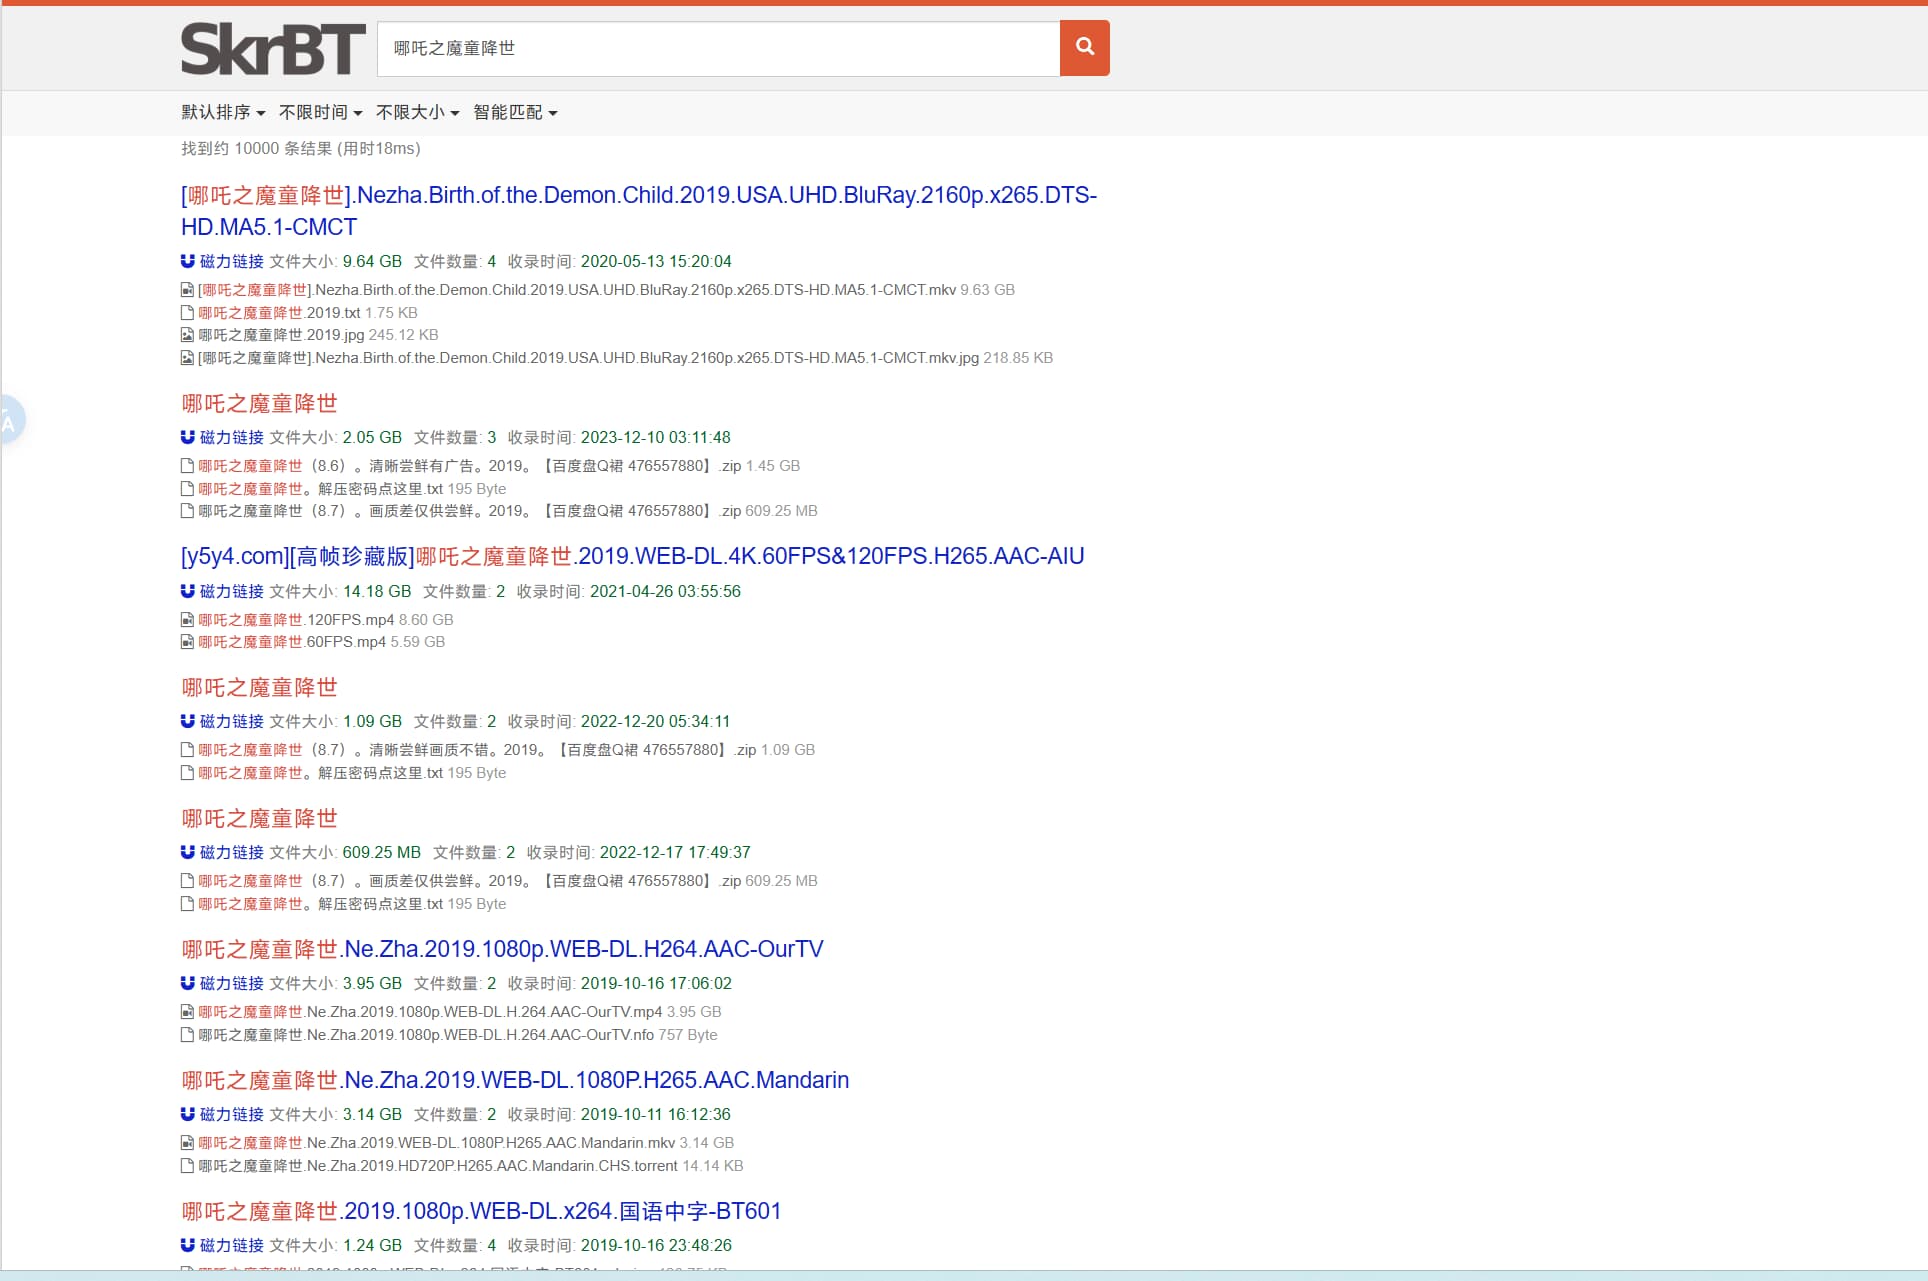Click the video icon beside Mandarin.mkv 3.14 GB
This screenshot has width=1928, height=1281.
coord(187,1143)
